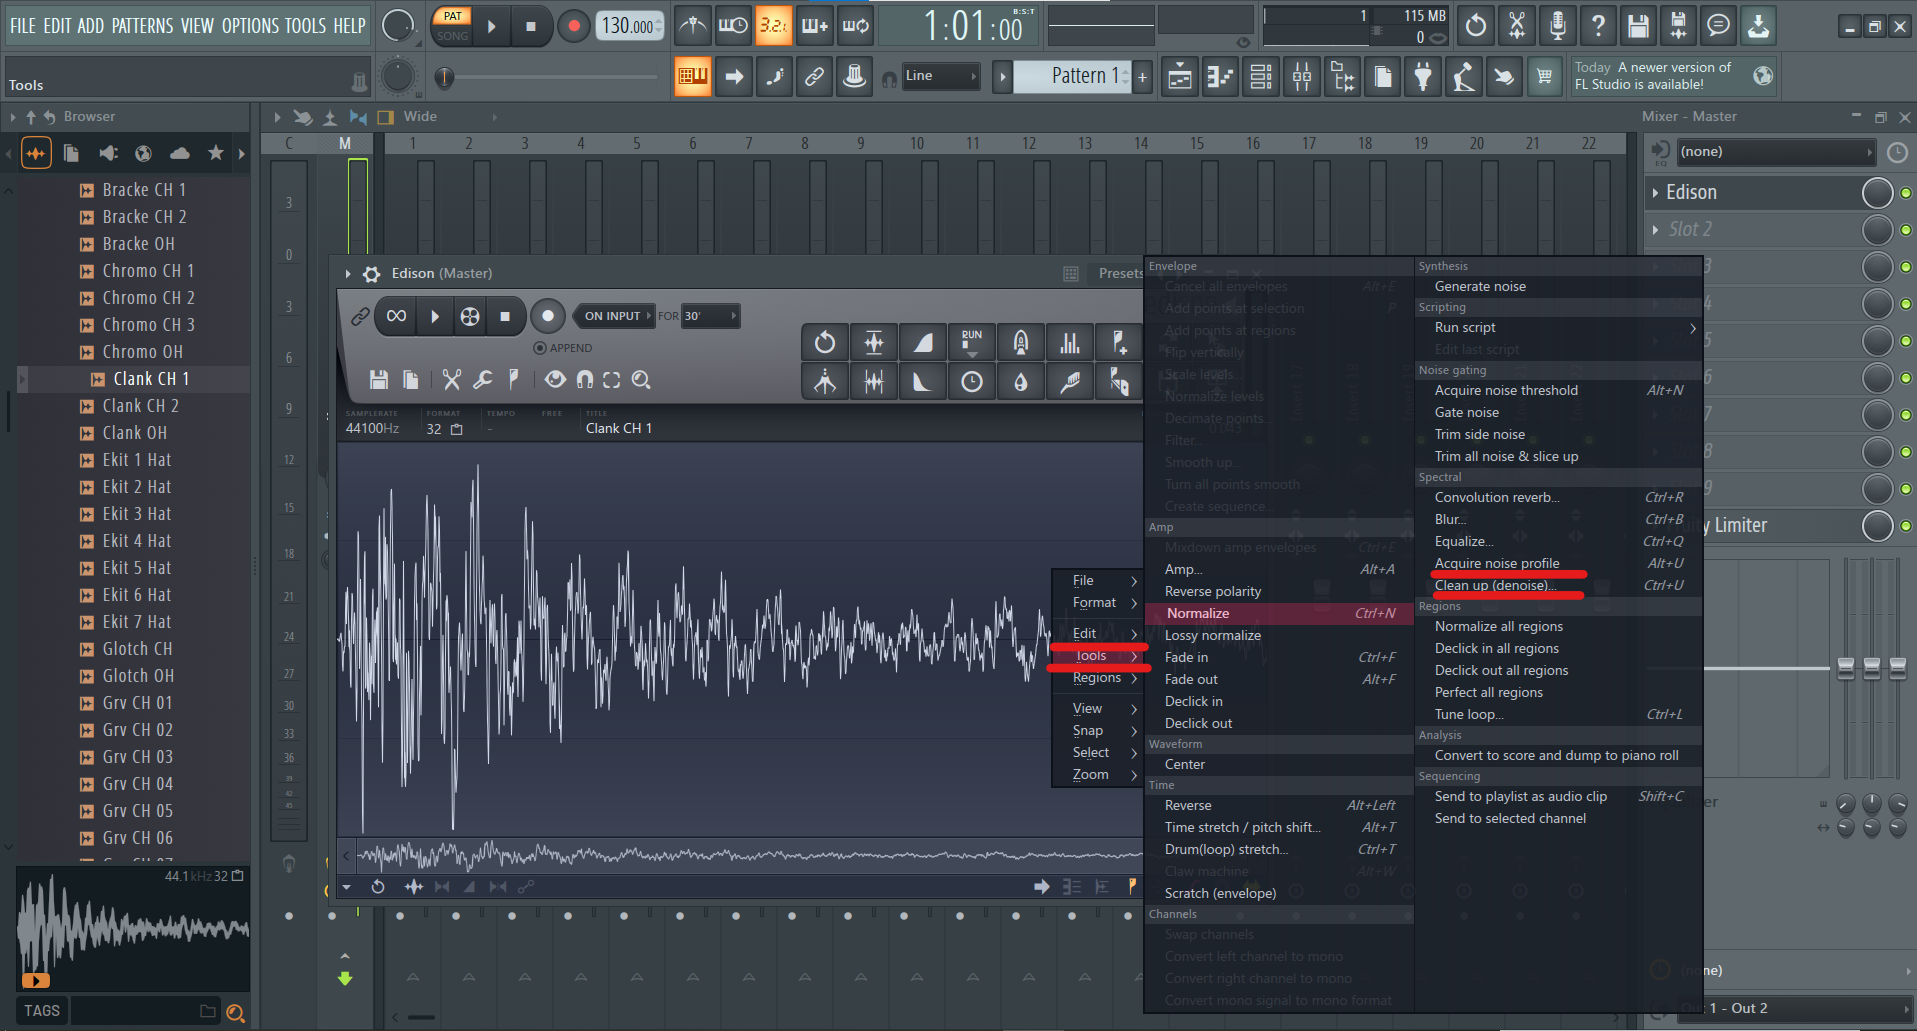Click Edison copy document icon

pyautogui.click(x=410, y=380)
